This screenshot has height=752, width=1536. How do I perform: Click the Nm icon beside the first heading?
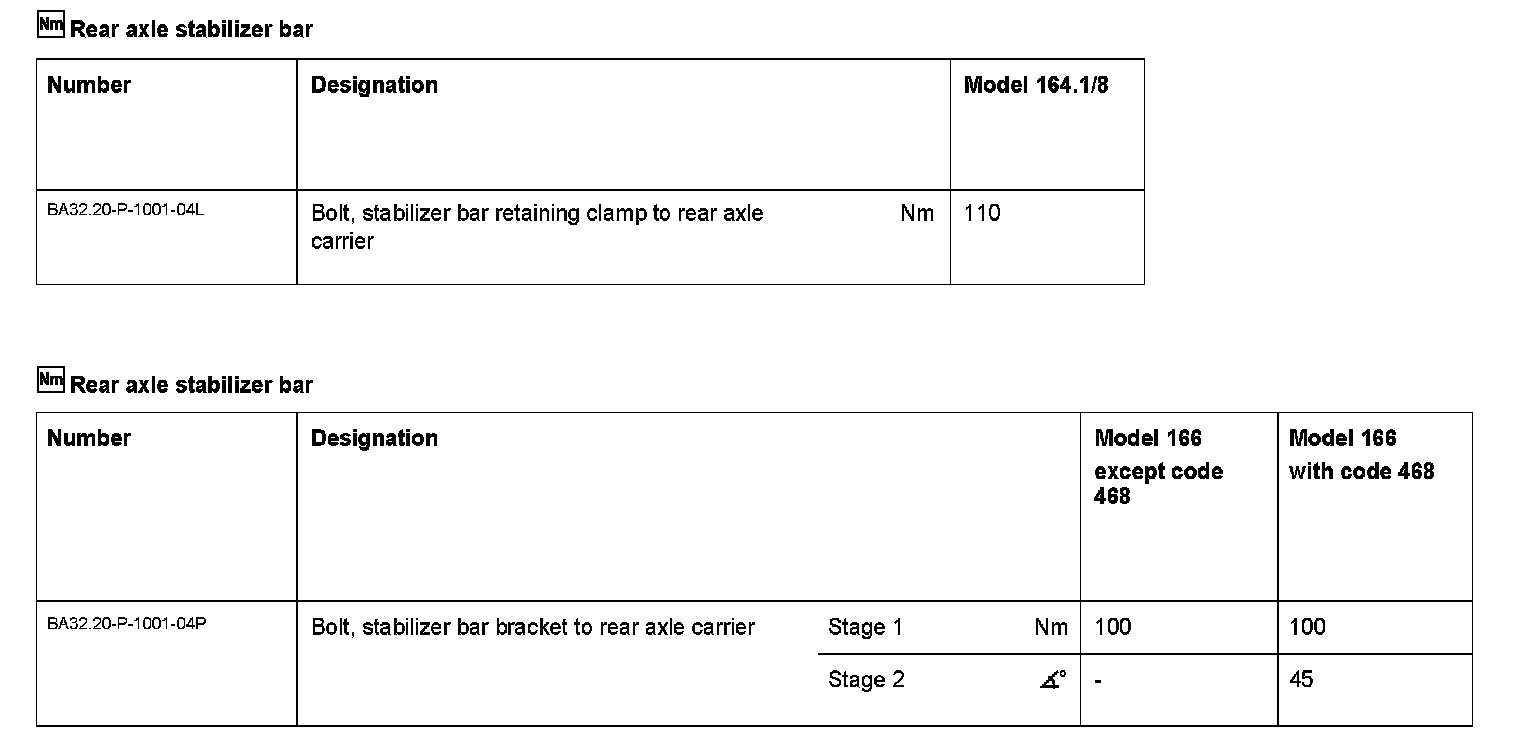[x=50, y=25]
